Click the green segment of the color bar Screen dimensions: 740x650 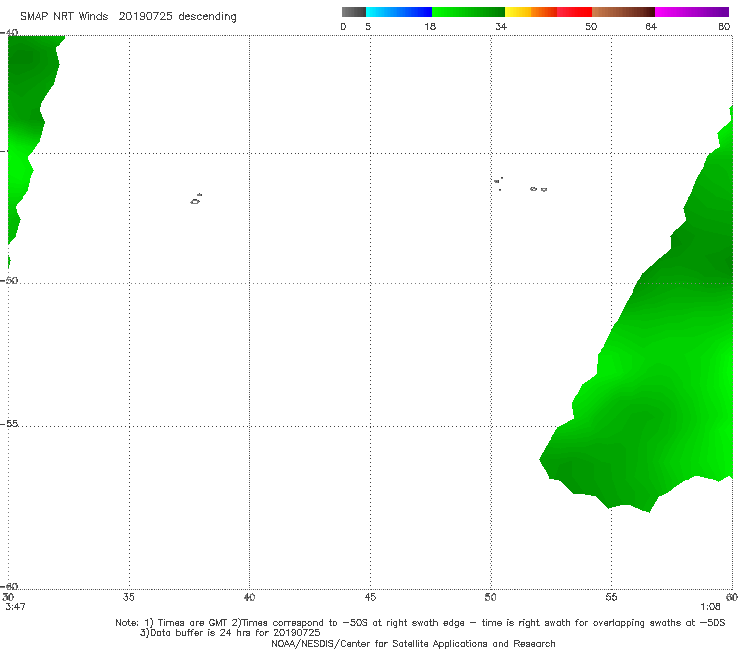[x=468, y=12]
